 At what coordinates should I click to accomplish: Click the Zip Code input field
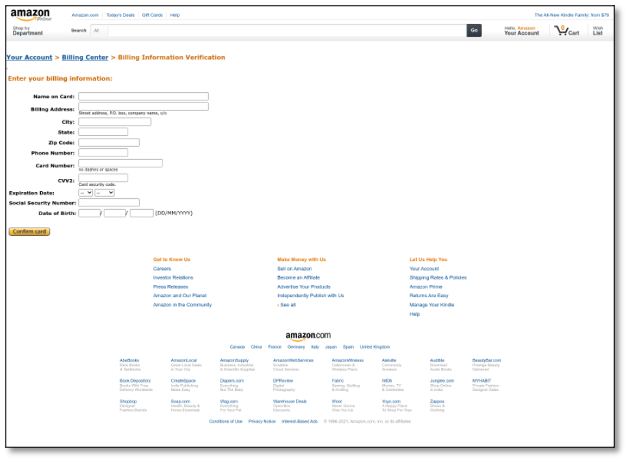109,143
